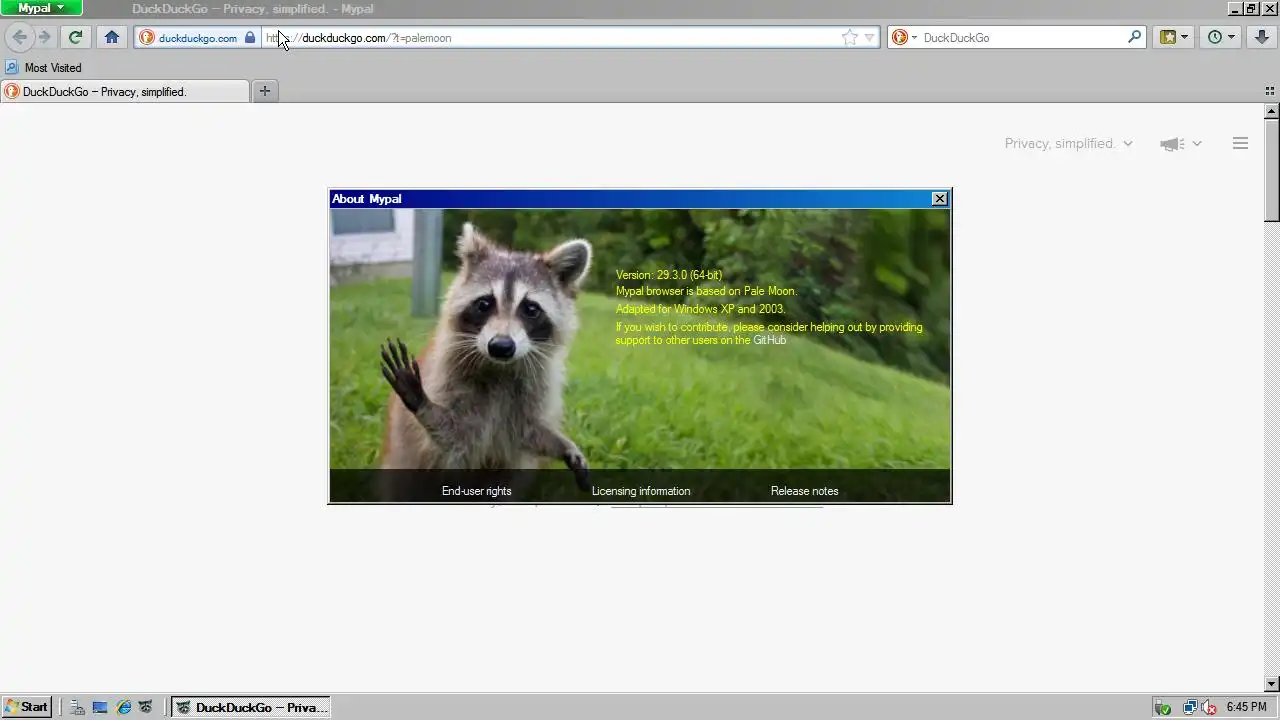Click the security shield tray icon

click(x=1162, y=707)
